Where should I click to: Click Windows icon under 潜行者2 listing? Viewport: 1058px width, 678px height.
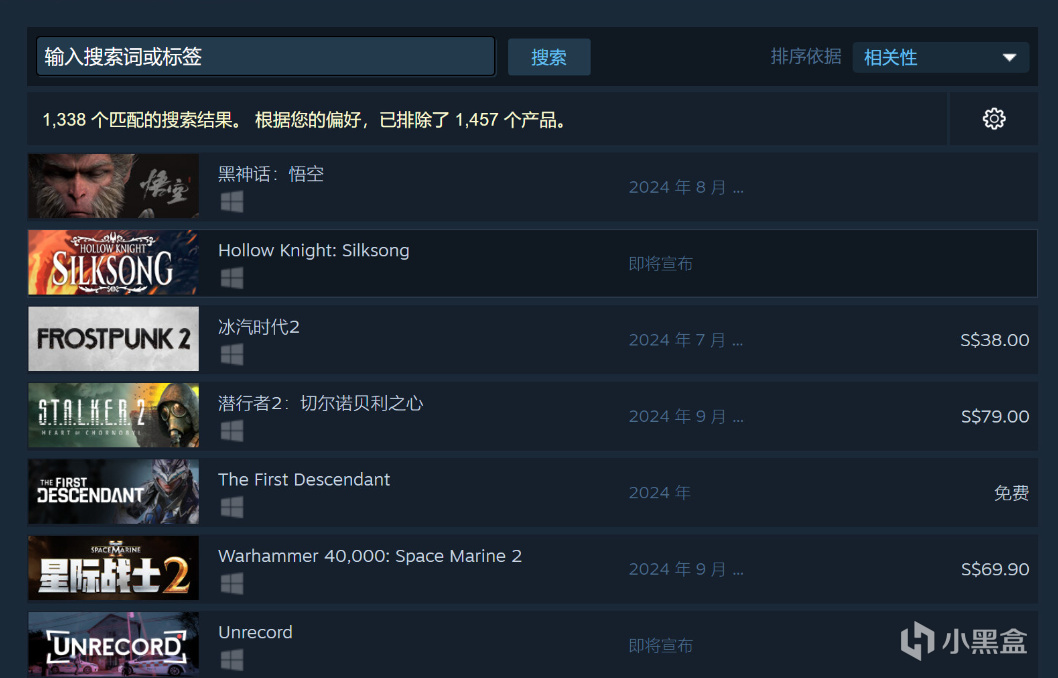[x=231, y=430]
